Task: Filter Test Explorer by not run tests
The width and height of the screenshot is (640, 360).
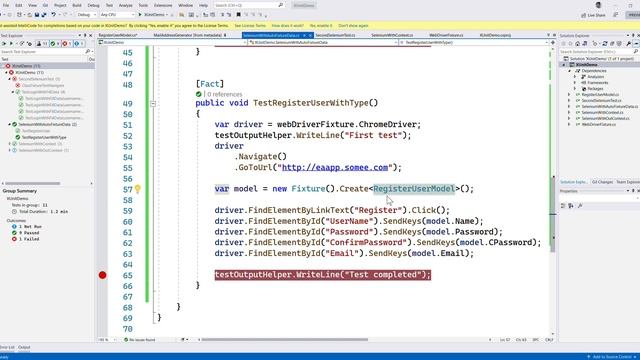Action: tap(79, 43)
